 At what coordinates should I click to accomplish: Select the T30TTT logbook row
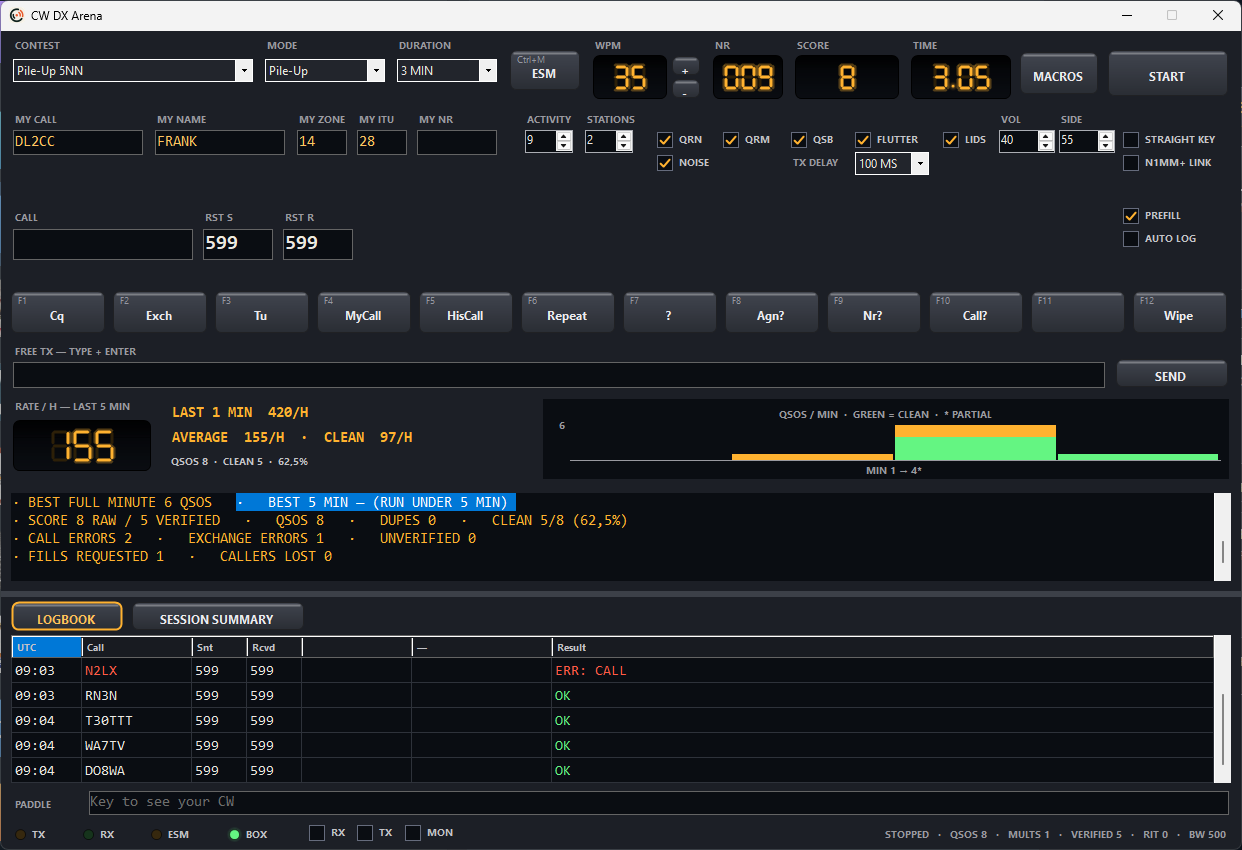[x=613, y=720]
